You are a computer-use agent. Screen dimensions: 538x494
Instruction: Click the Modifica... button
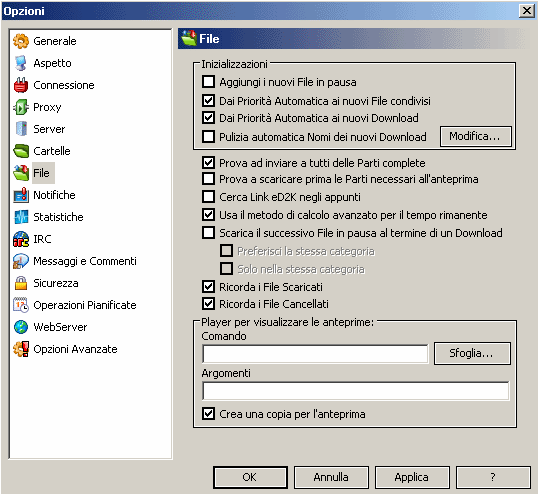(476, 137)
